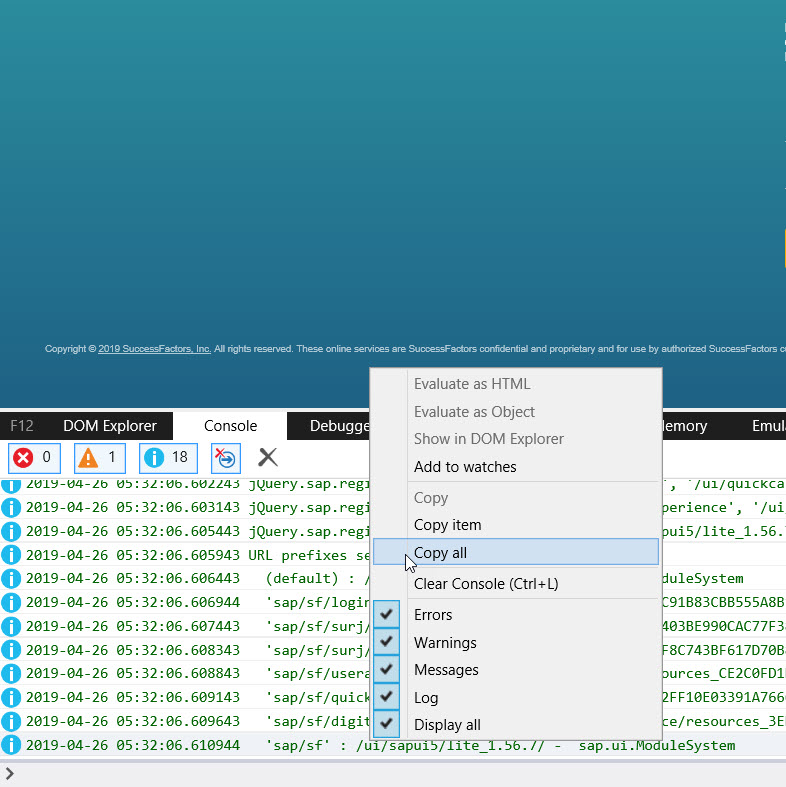Viewport: 786px width, 787px height.
Task: Click the console prompt chevron icon
Action: [x=9, y=774]
